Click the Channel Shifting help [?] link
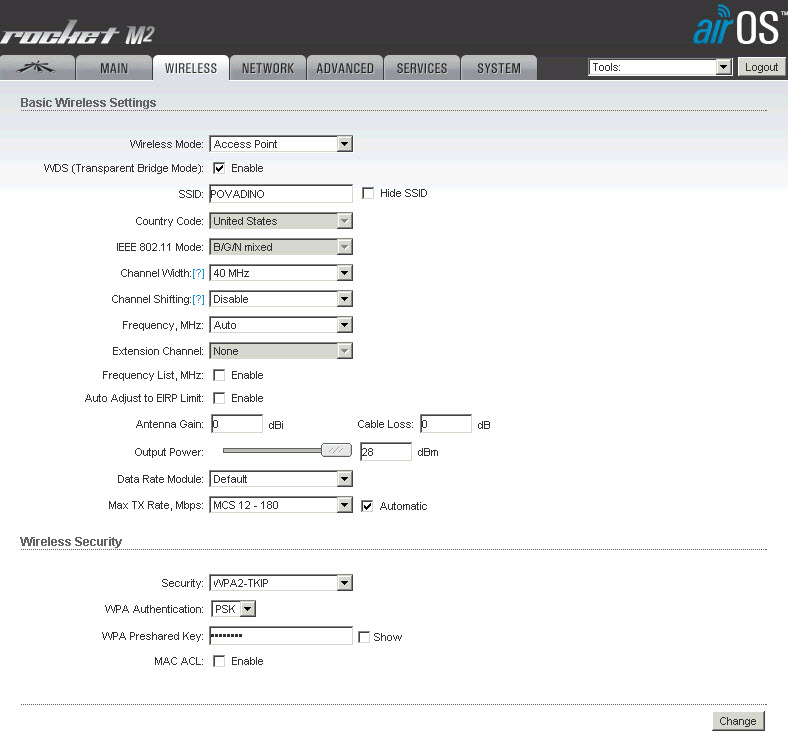The height and width of the screenshot is (740, 788). (198, 299)
